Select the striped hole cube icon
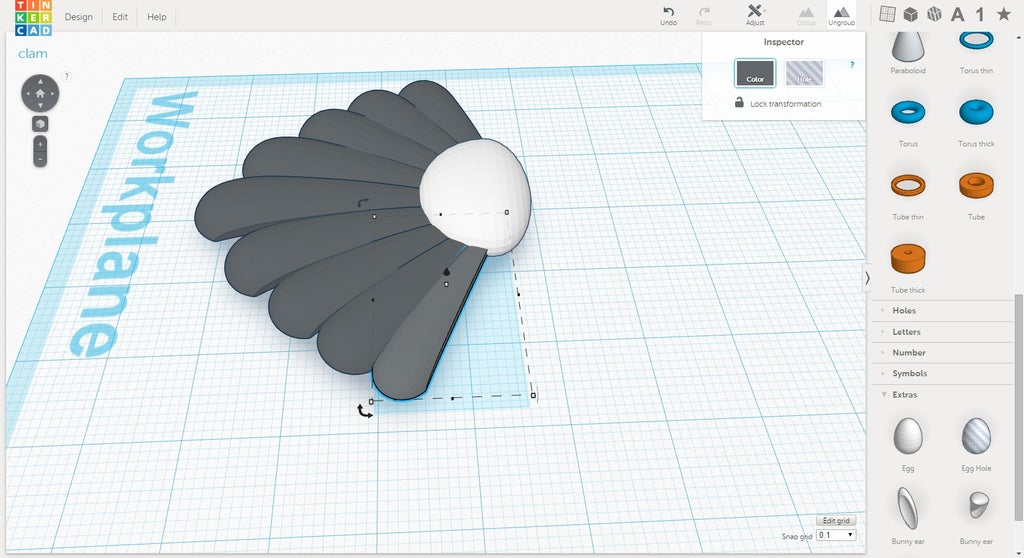 point(935,14)
